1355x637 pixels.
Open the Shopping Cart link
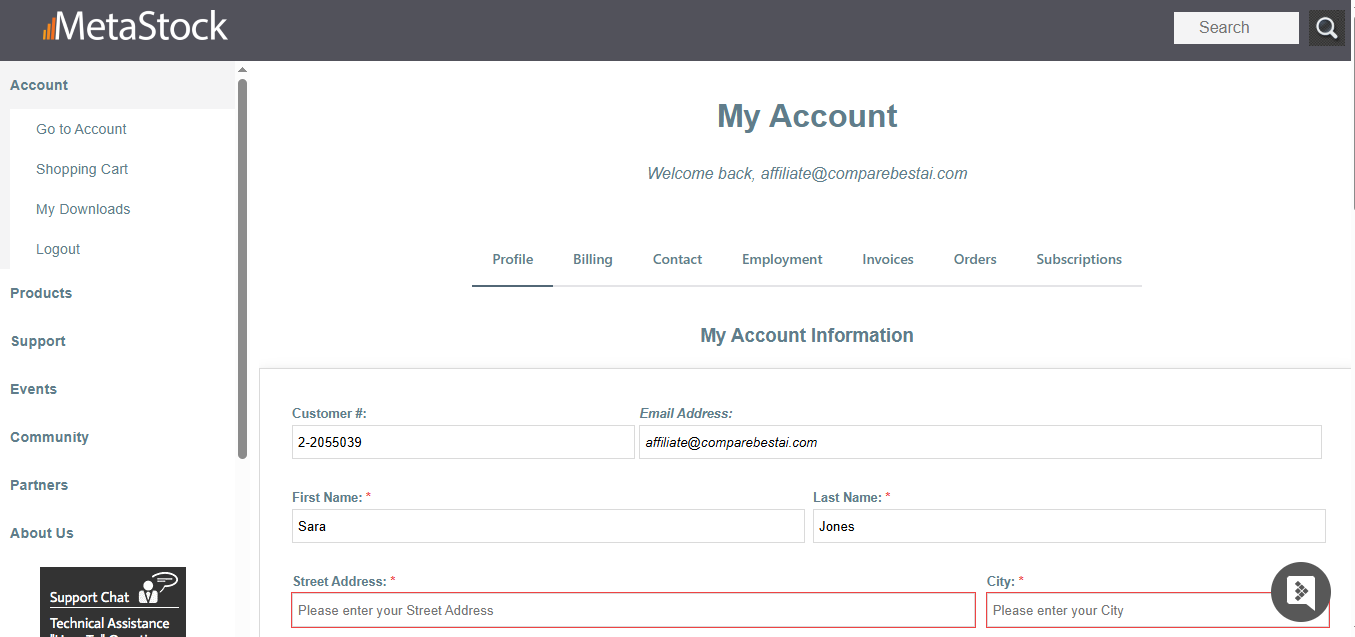82,169
